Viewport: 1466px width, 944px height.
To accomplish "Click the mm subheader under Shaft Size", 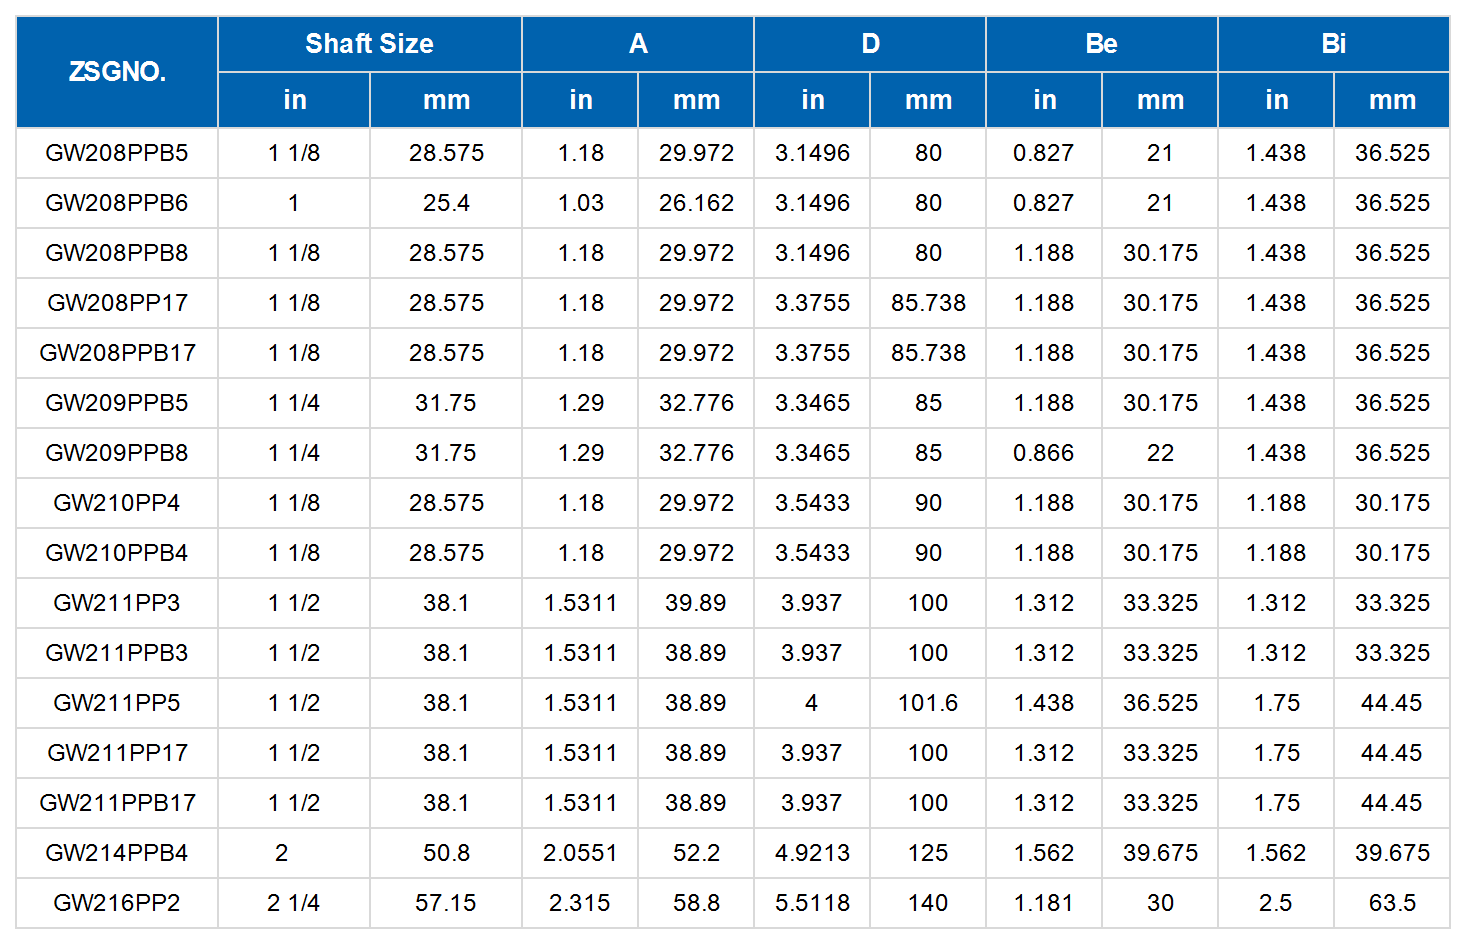I will click(446, 100).
